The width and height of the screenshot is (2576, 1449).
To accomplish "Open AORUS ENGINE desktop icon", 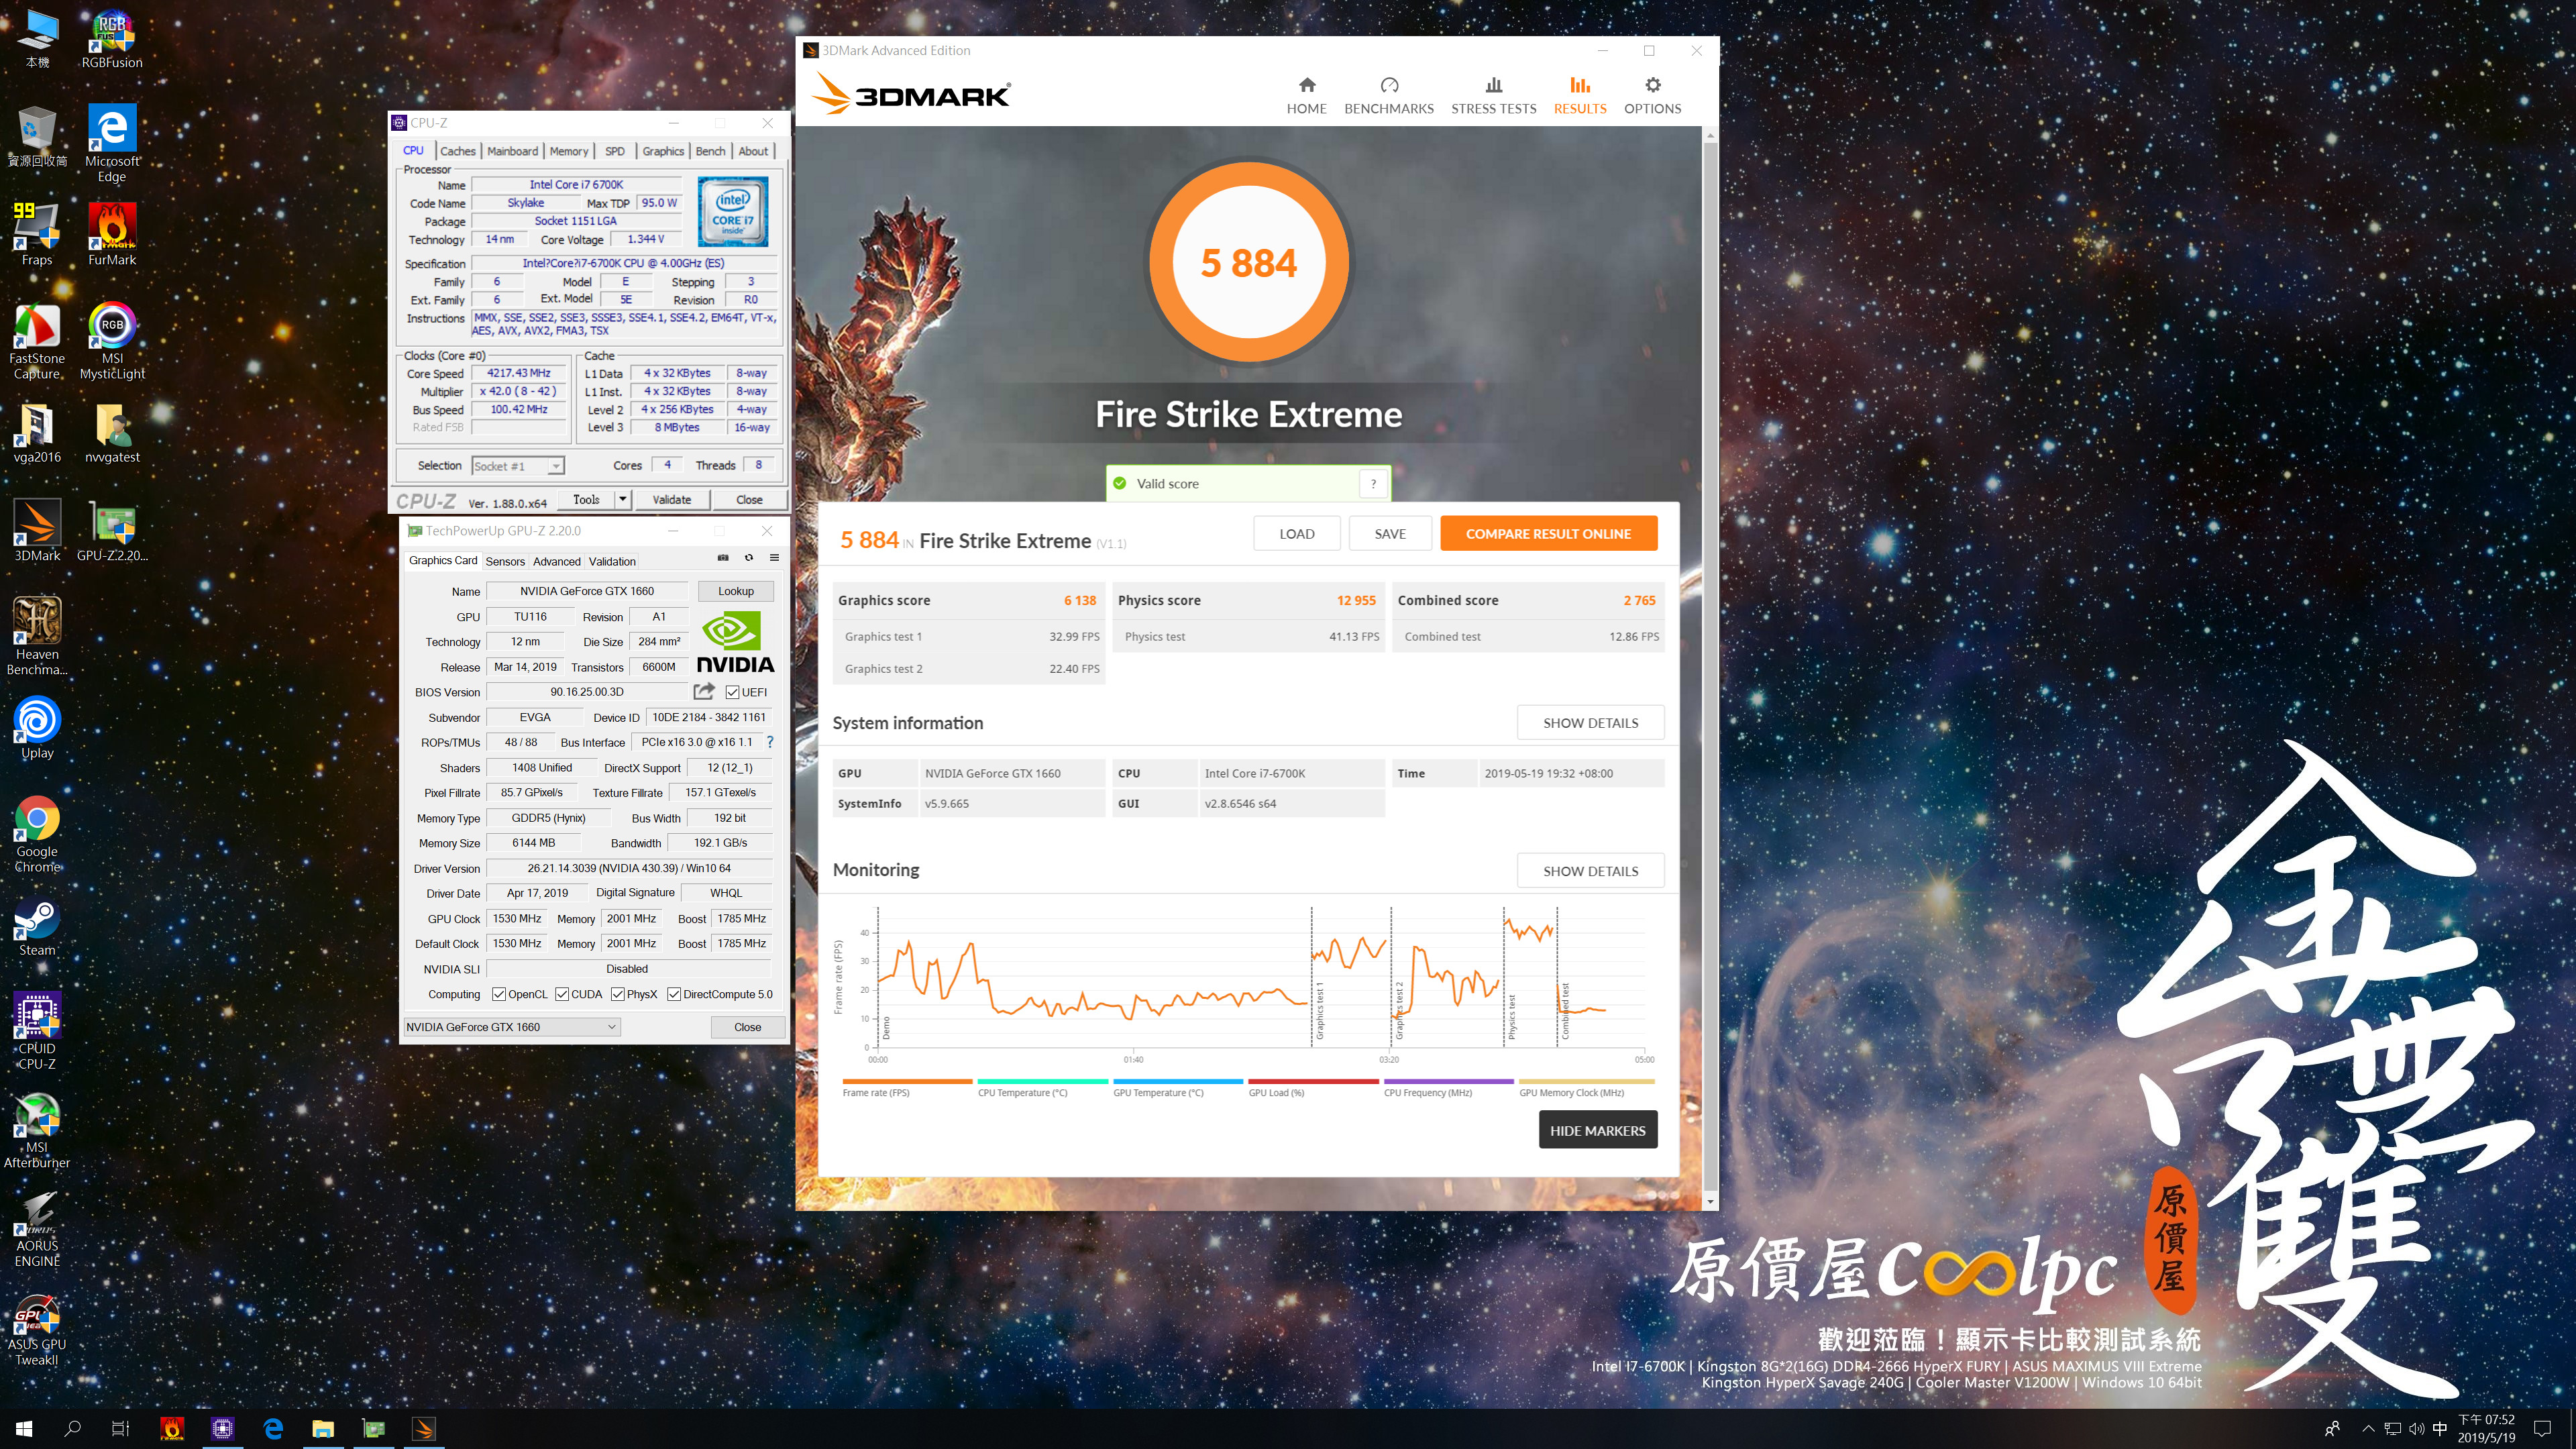I will click(37, 1229).
